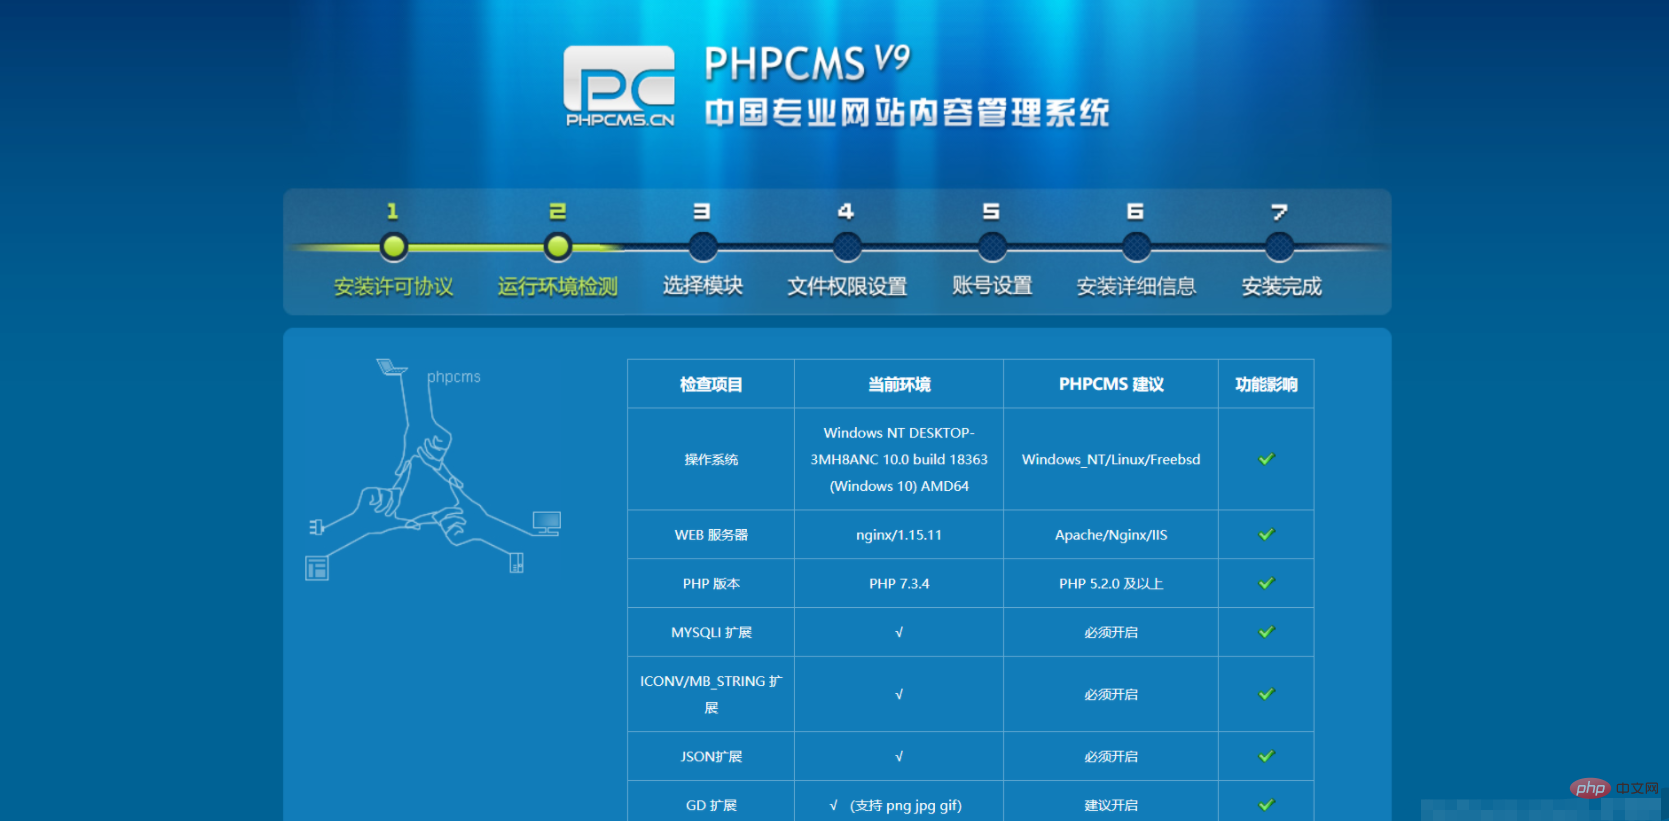Select the 安装详细信息 step label
The image size is (1669, 821).
pos(1136,287)
